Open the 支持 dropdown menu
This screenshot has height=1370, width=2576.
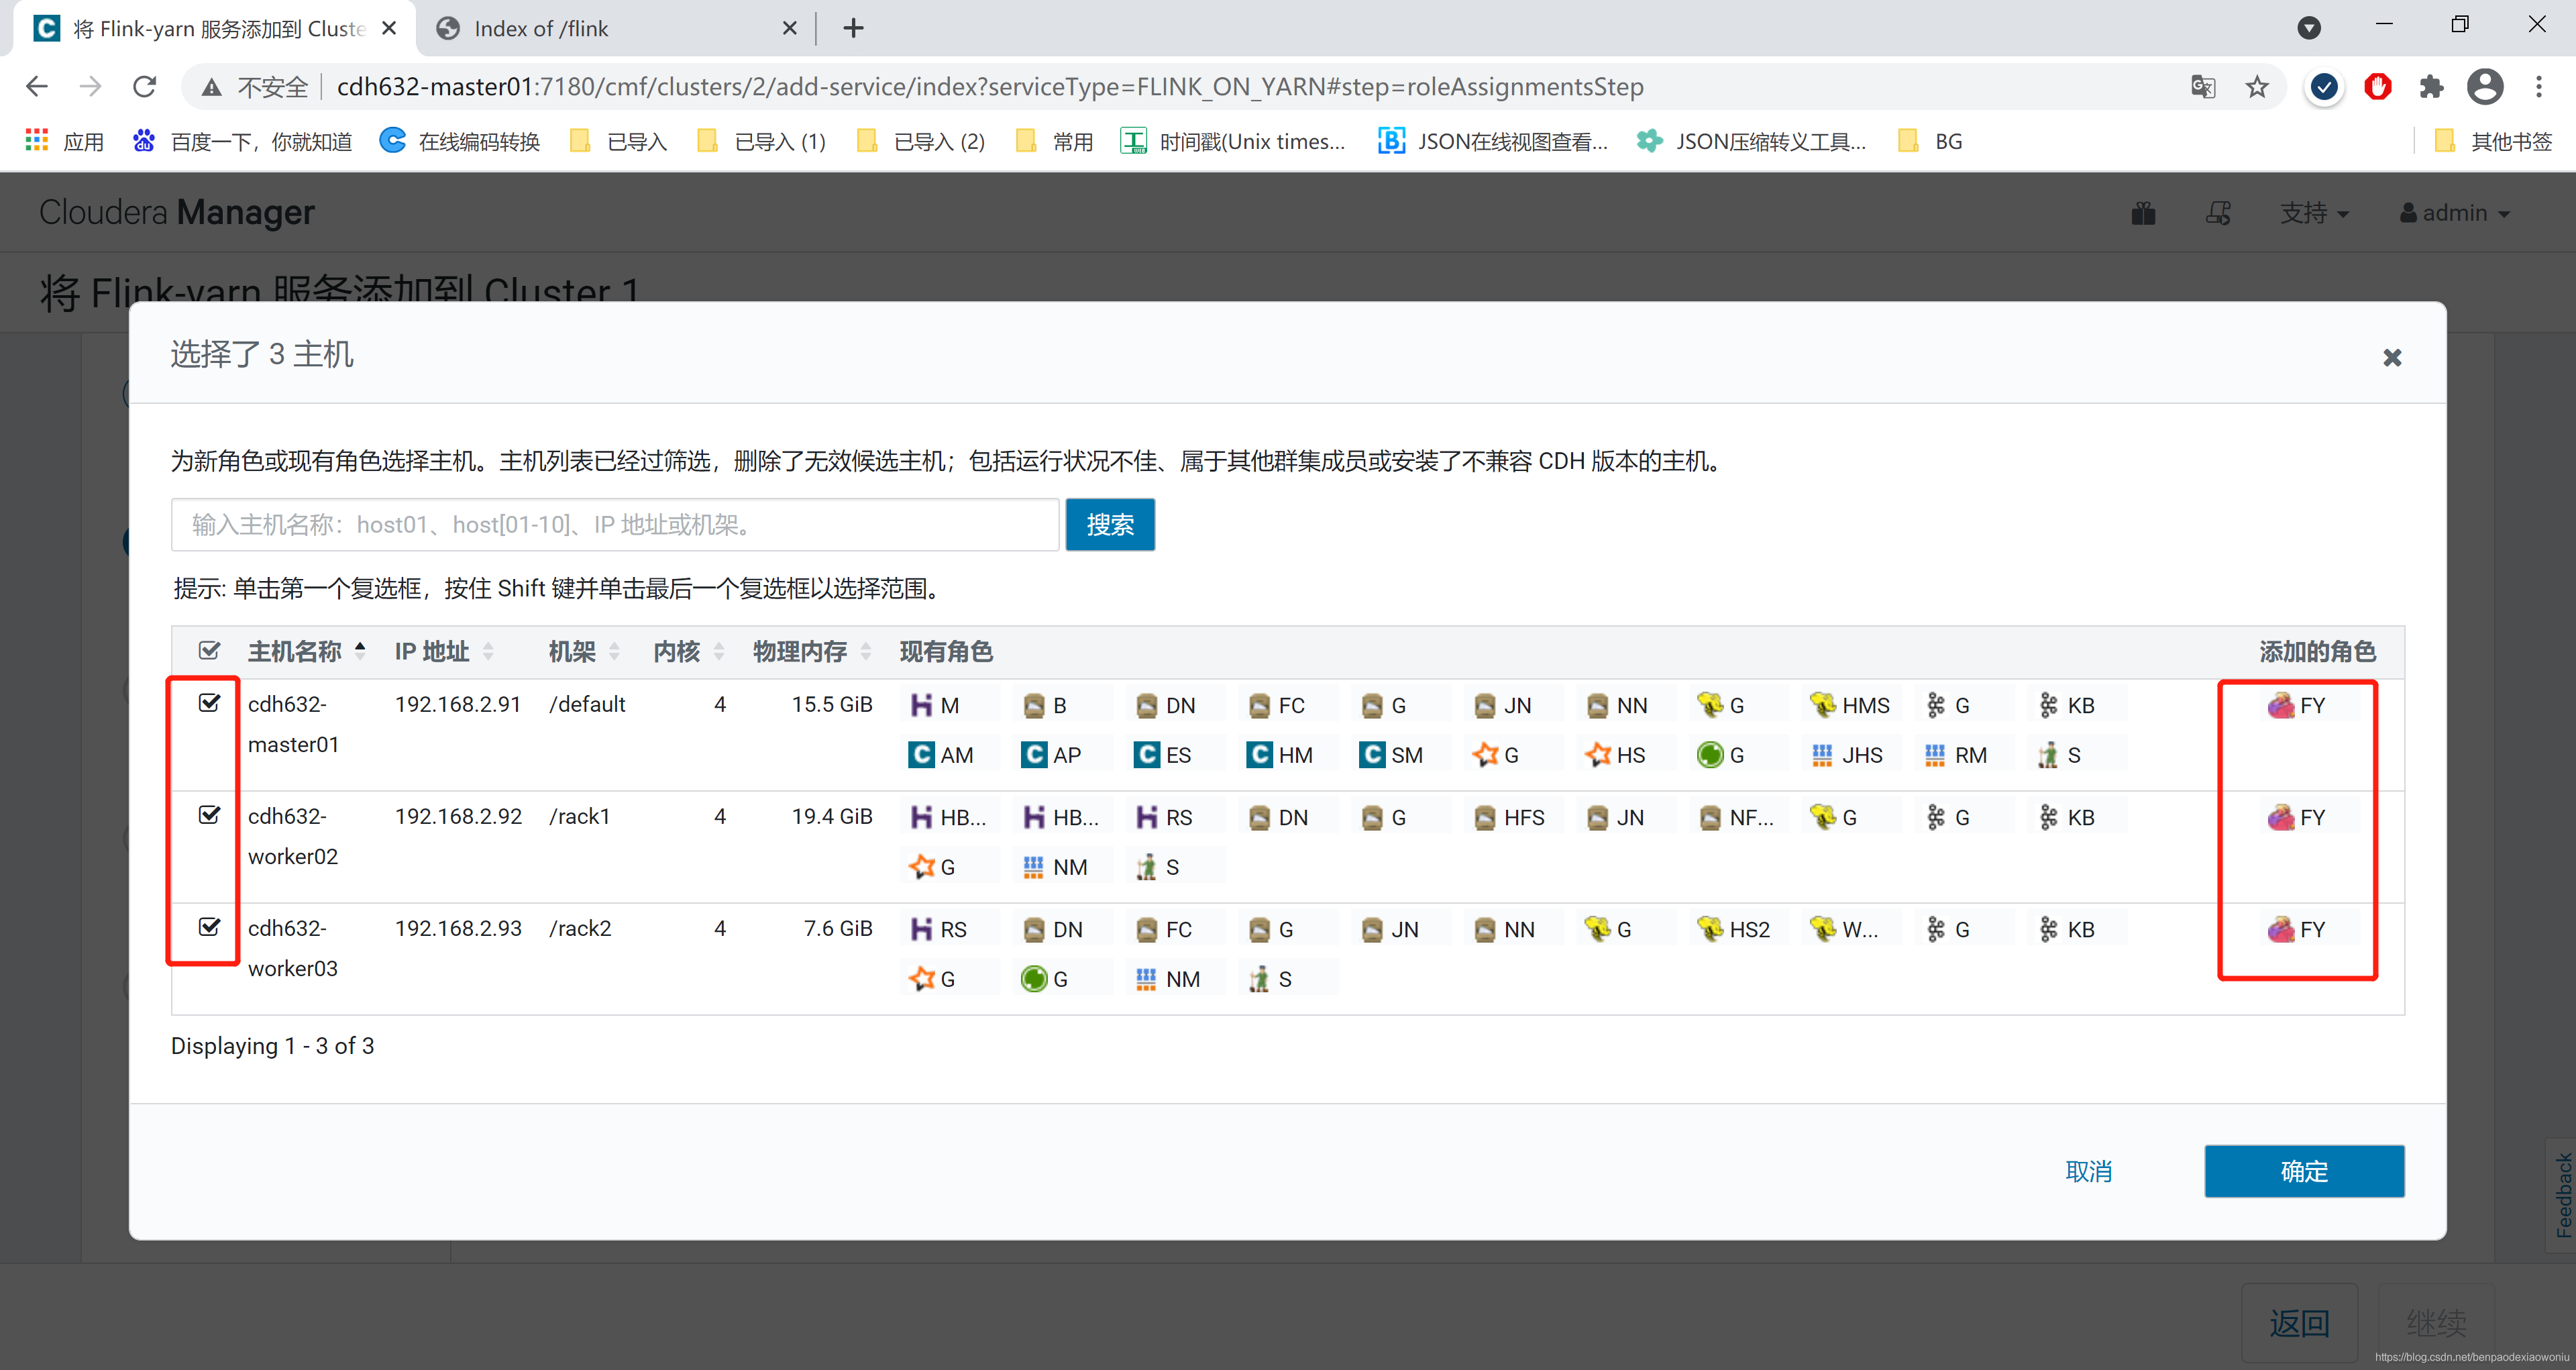(x=2314, y=213)
